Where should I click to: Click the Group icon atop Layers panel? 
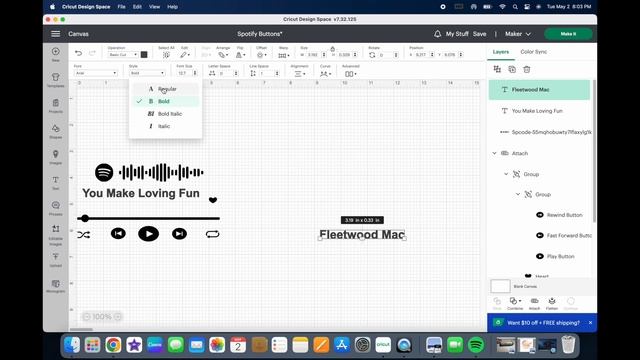point(497,69)
